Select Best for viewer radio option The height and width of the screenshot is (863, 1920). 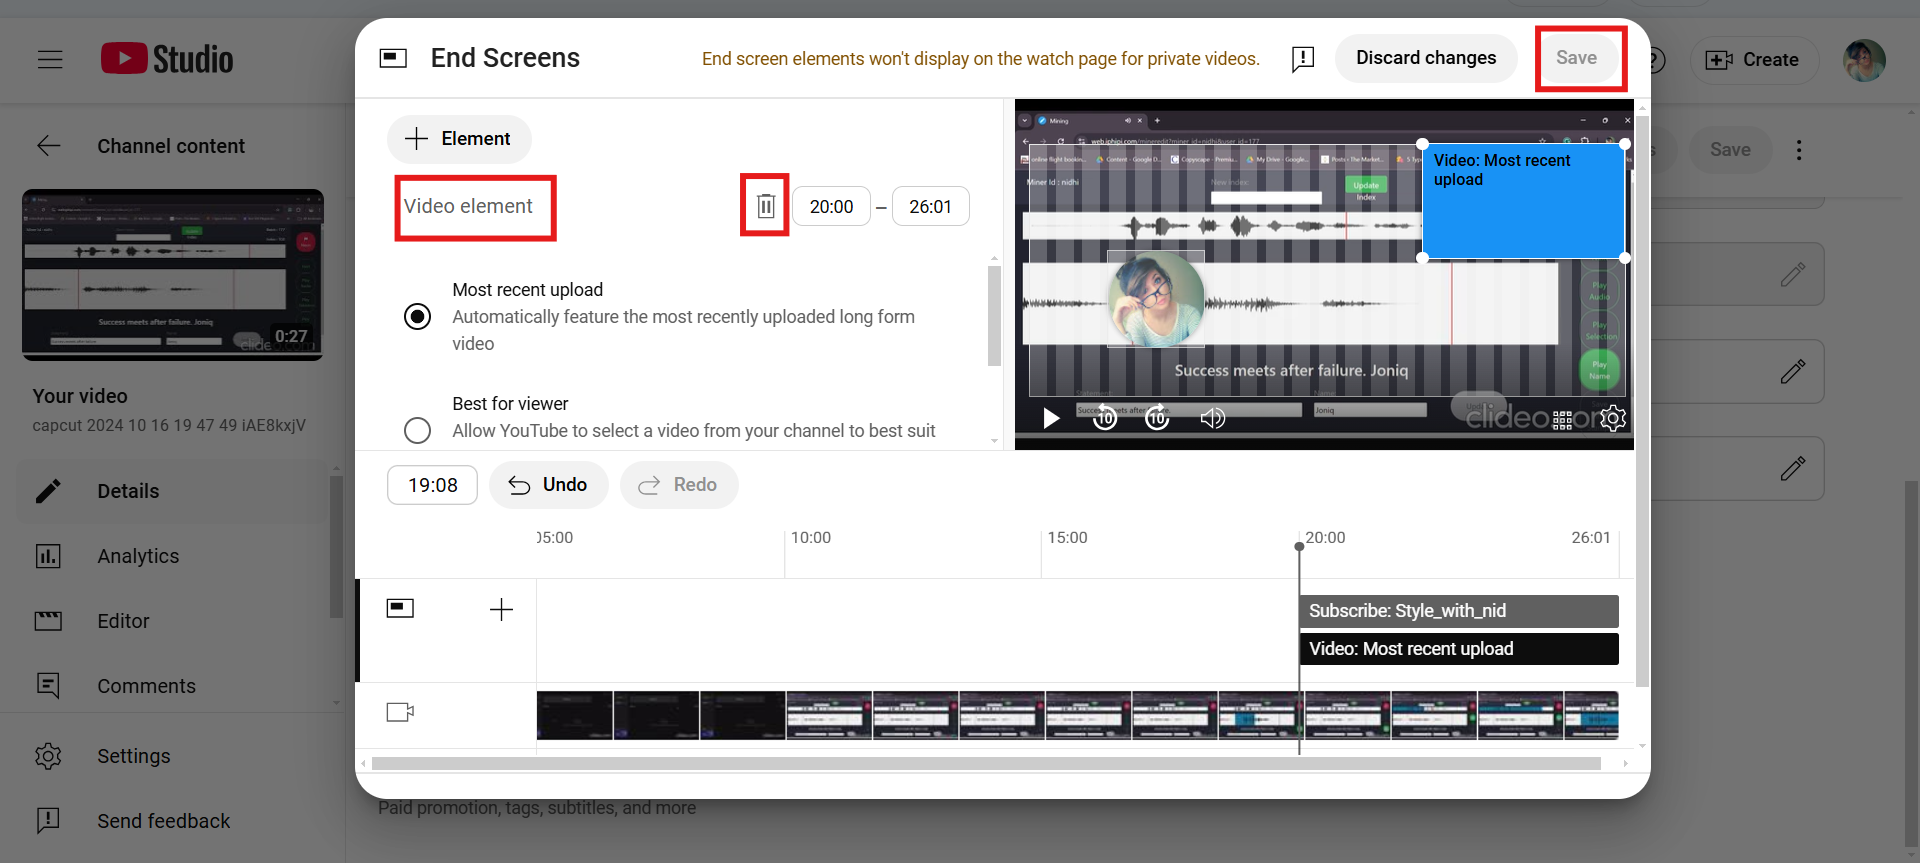pyautogui.click(x=417, y=430)
